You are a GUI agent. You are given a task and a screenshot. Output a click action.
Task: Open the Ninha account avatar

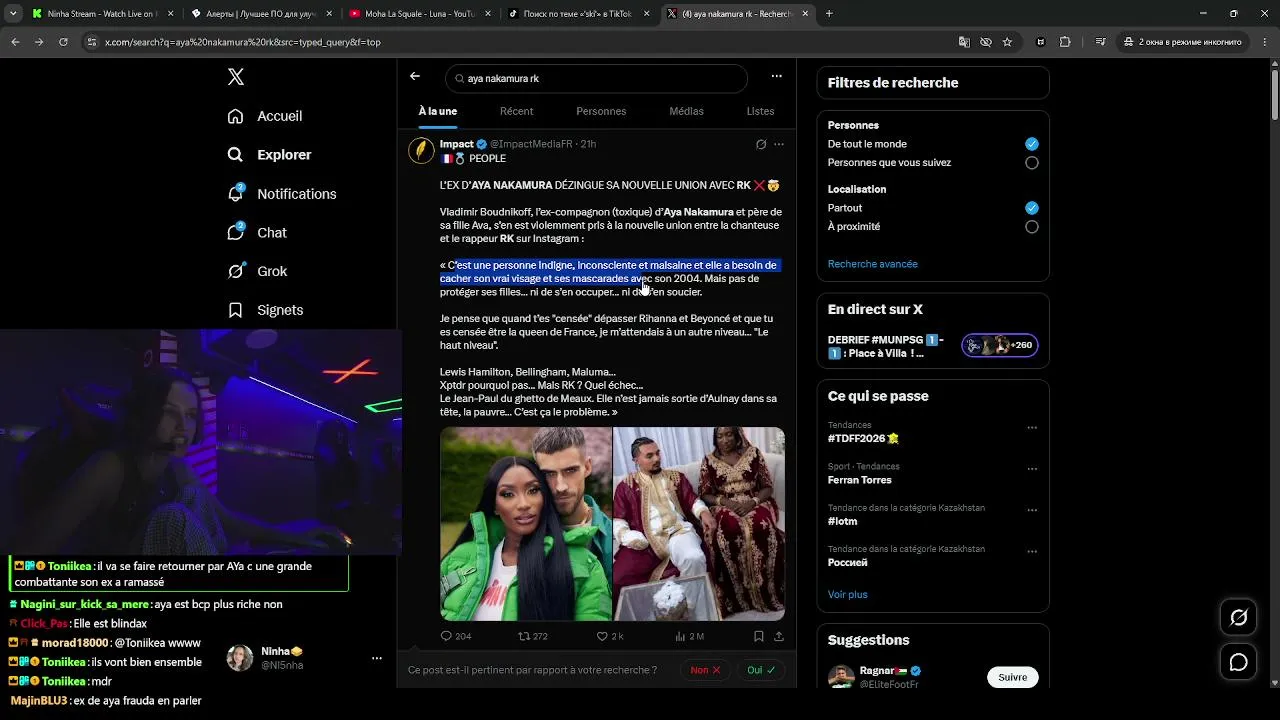point(240,658)
